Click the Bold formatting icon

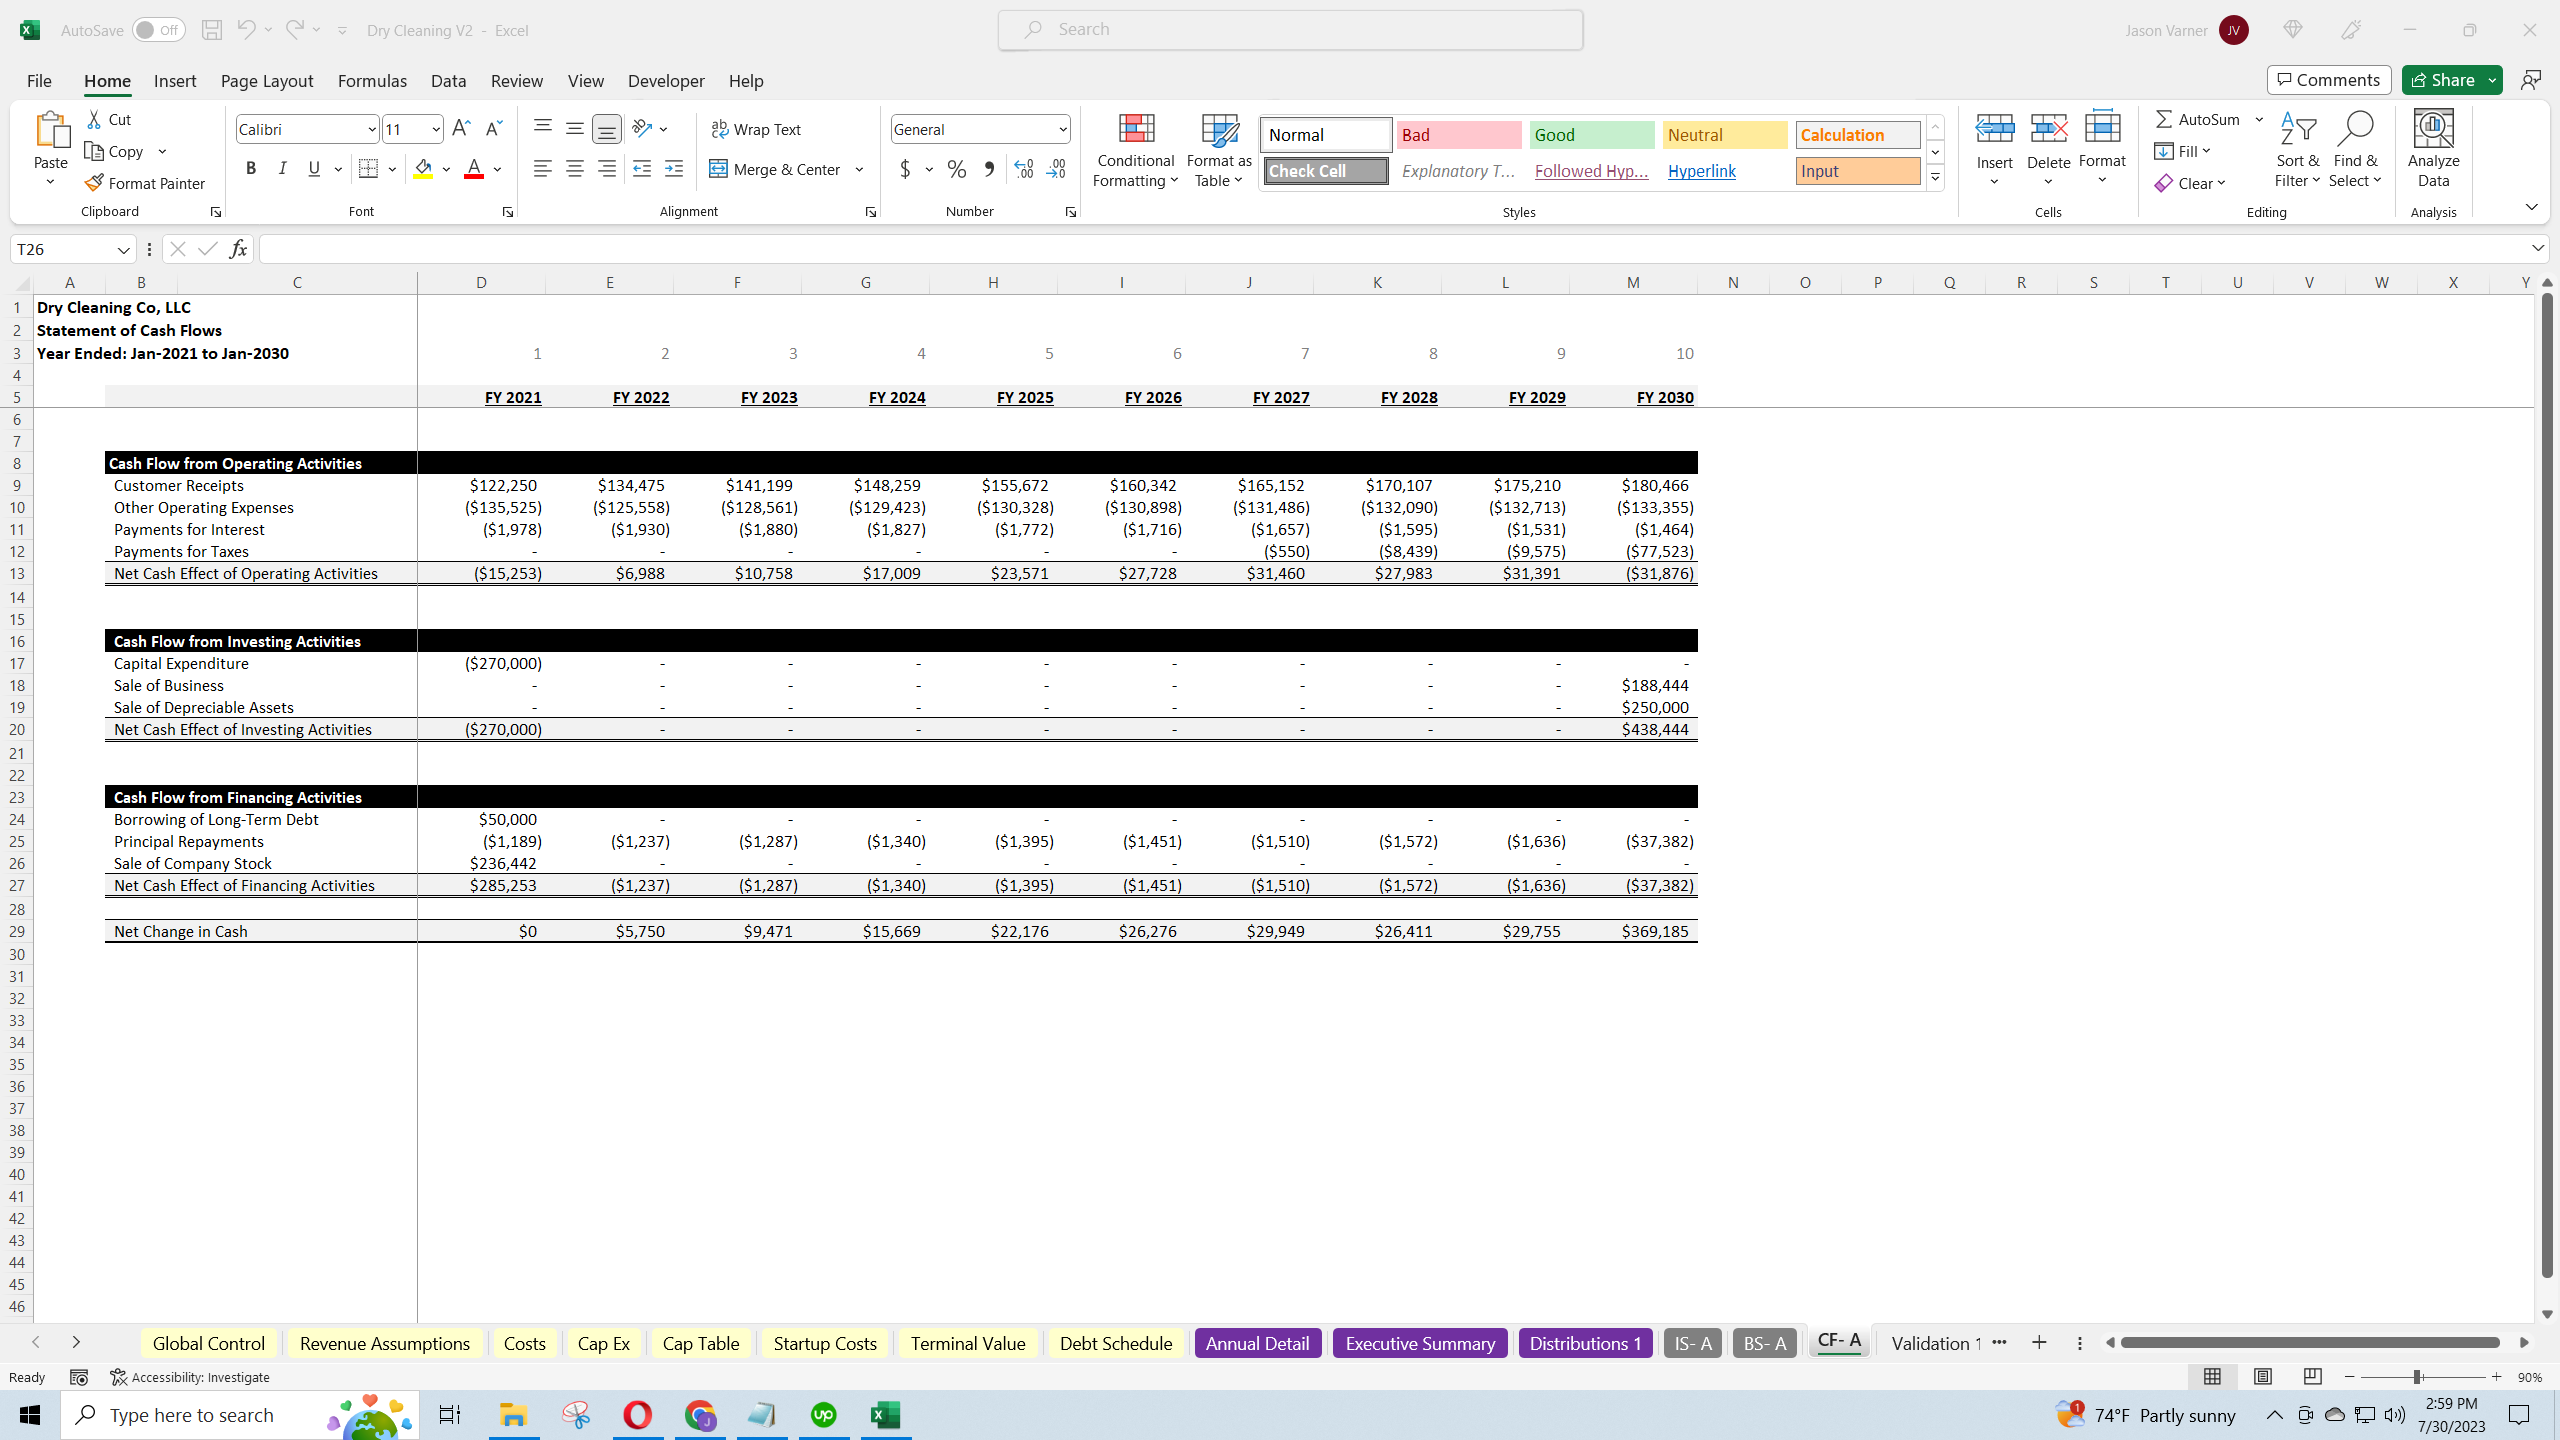click(x=251, y=168)
